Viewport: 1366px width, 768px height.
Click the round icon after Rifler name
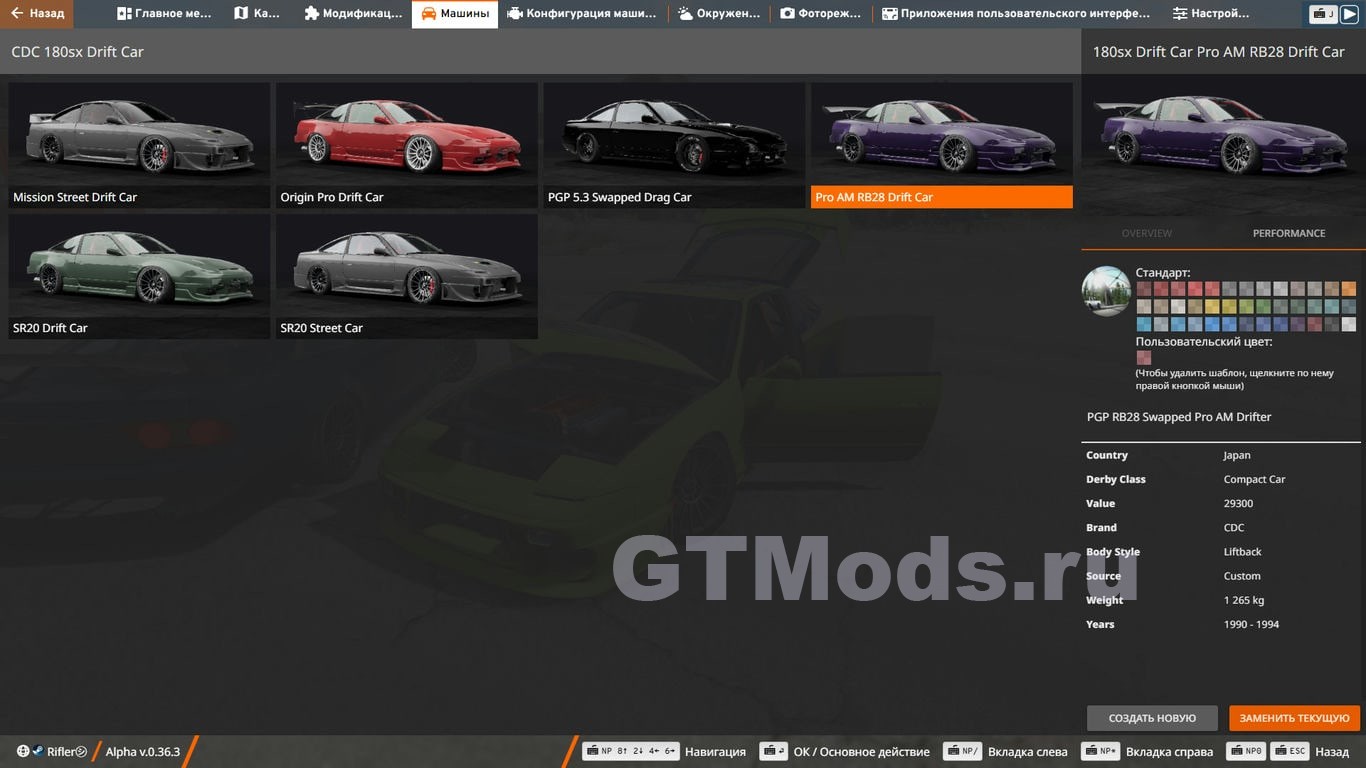coord(82,752)
